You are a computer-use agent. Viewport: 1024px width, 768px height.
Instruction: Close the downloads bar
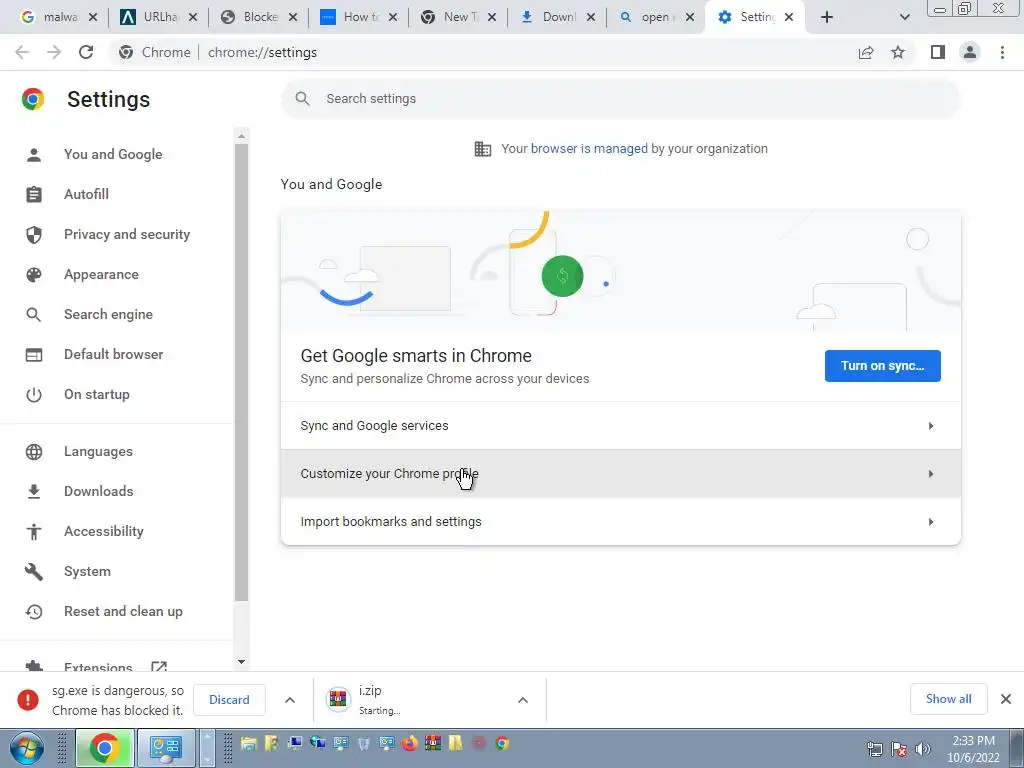click(1006, 699)
